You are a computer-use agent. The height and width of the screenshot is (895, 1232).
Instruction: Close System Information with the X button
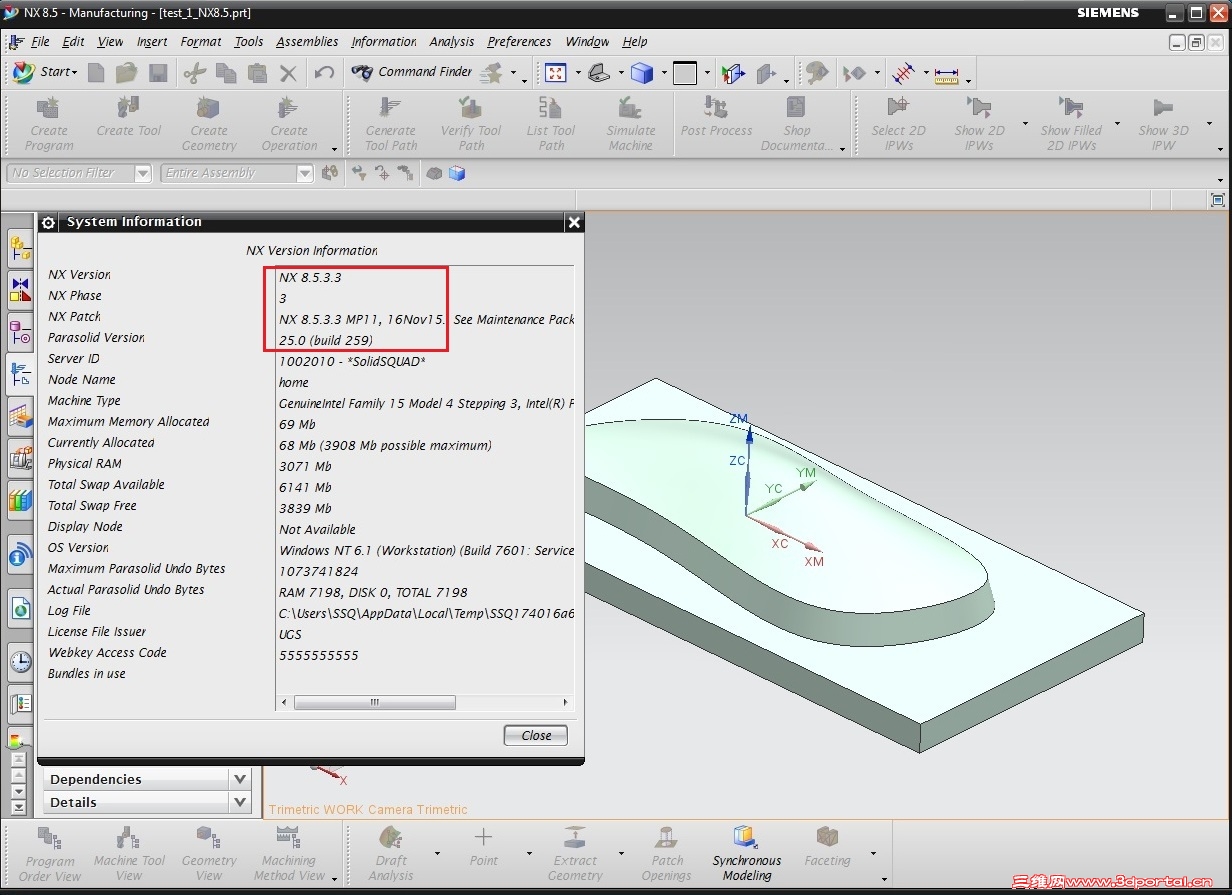pos(574,222)
